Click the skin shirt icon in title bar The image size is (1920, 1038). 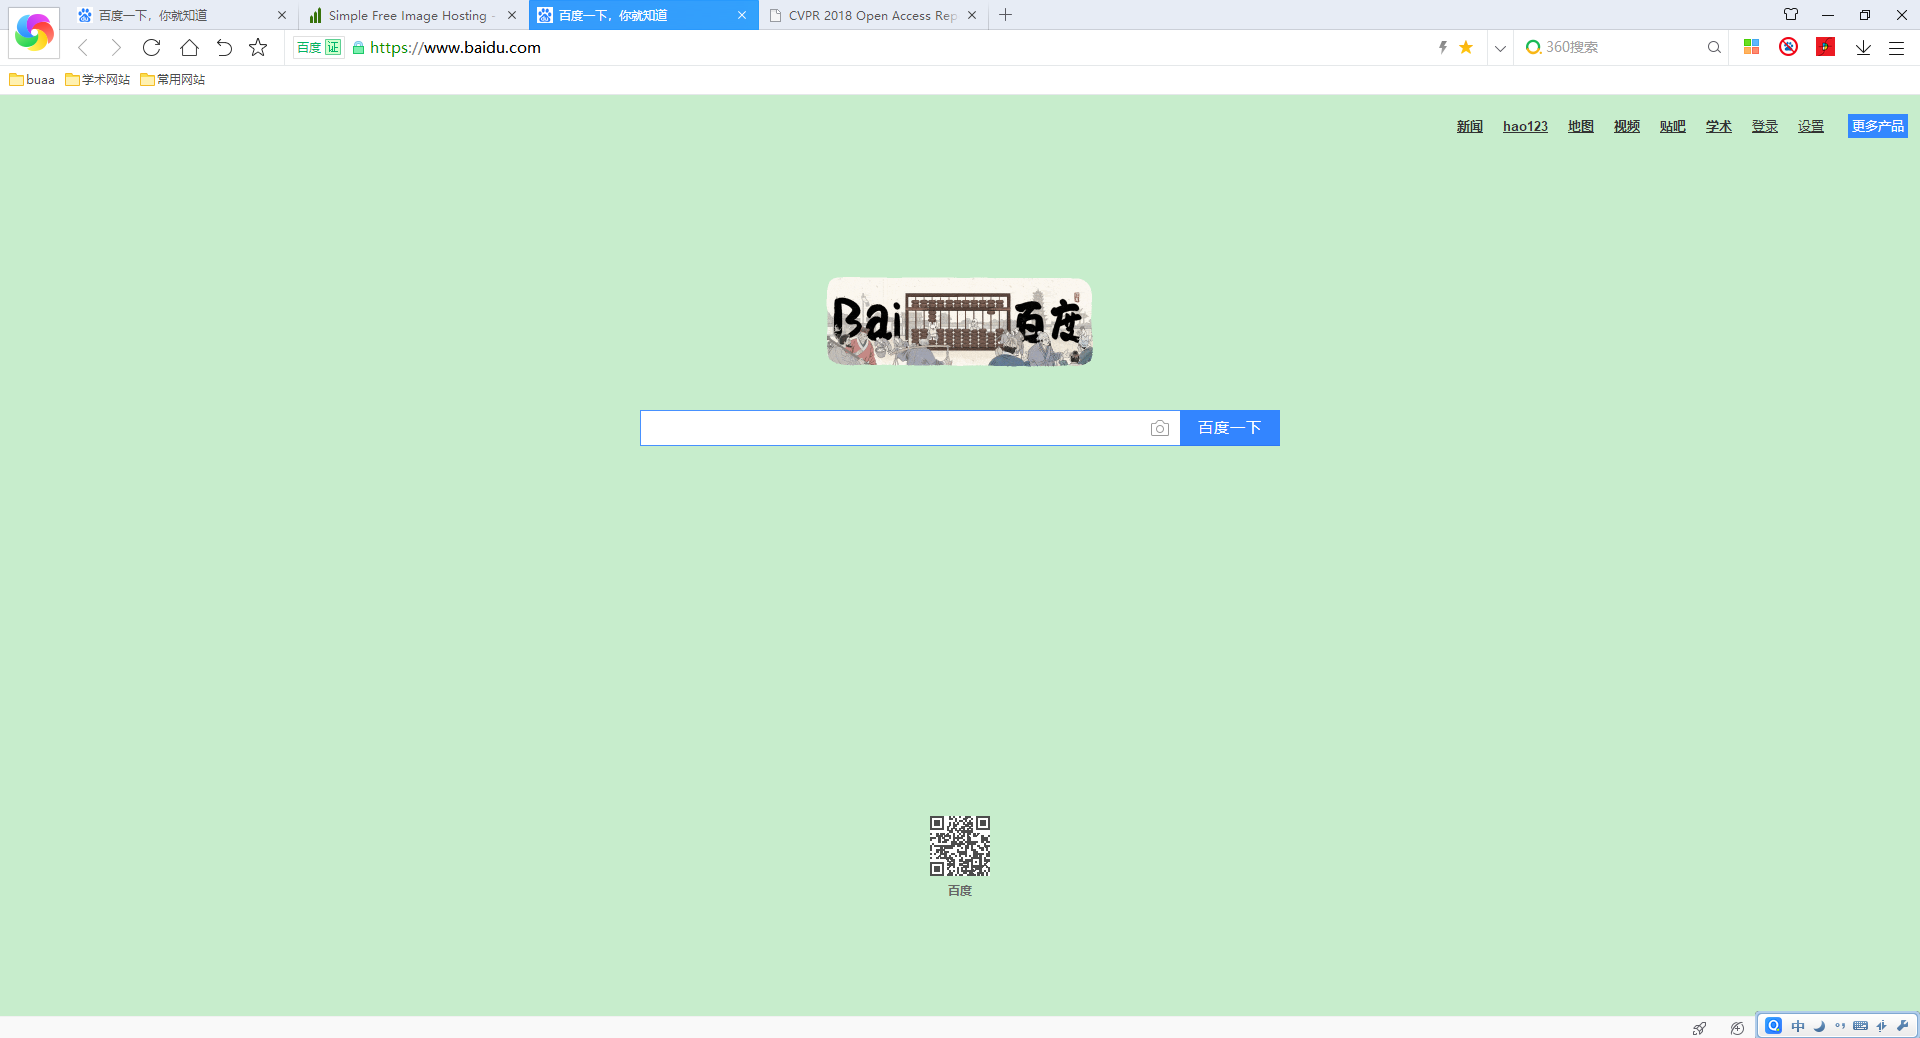tap(1791, 15)
